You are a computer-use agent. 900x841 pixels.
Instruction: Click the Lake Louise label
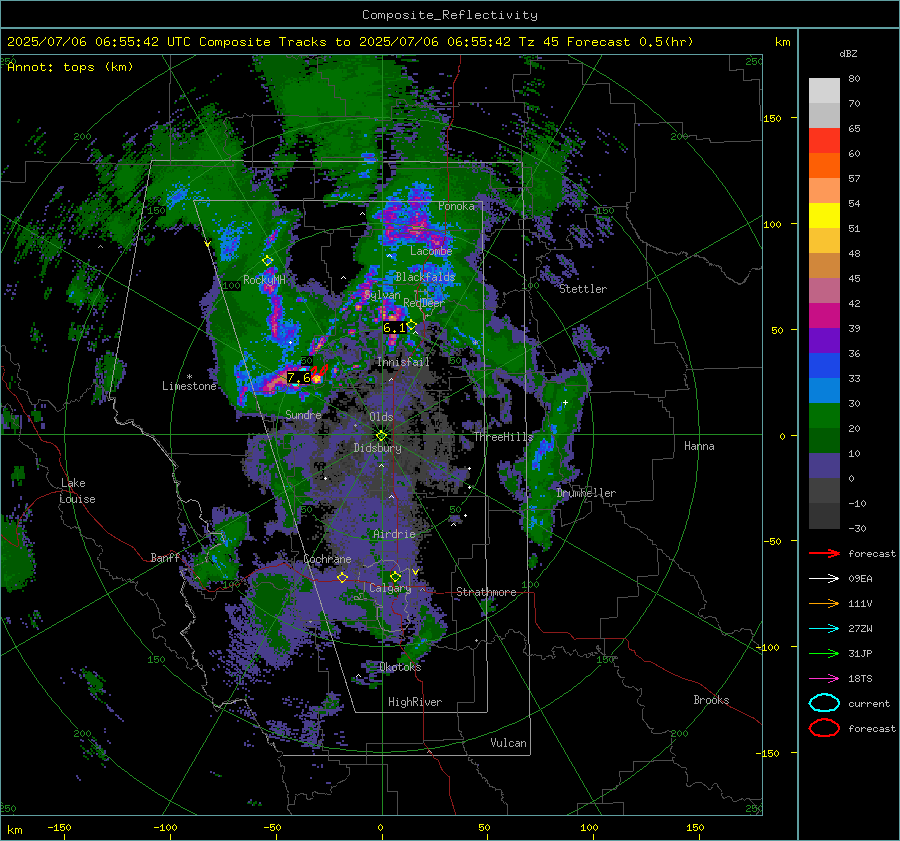(77, 491)
